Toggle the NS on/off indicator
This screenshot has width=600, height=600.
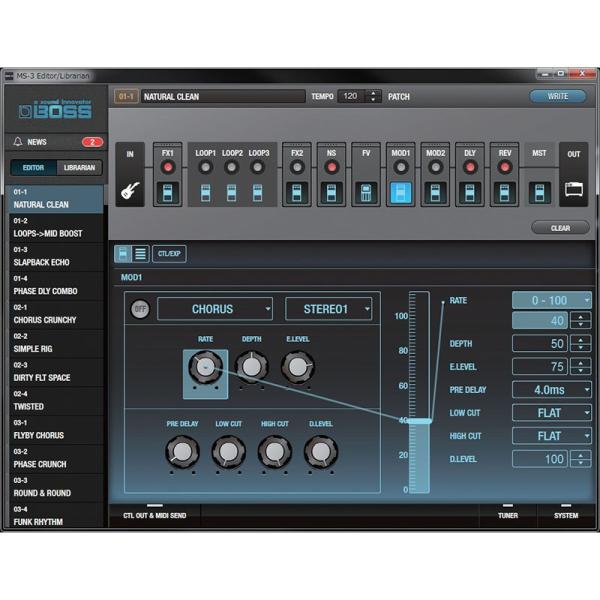331,167
